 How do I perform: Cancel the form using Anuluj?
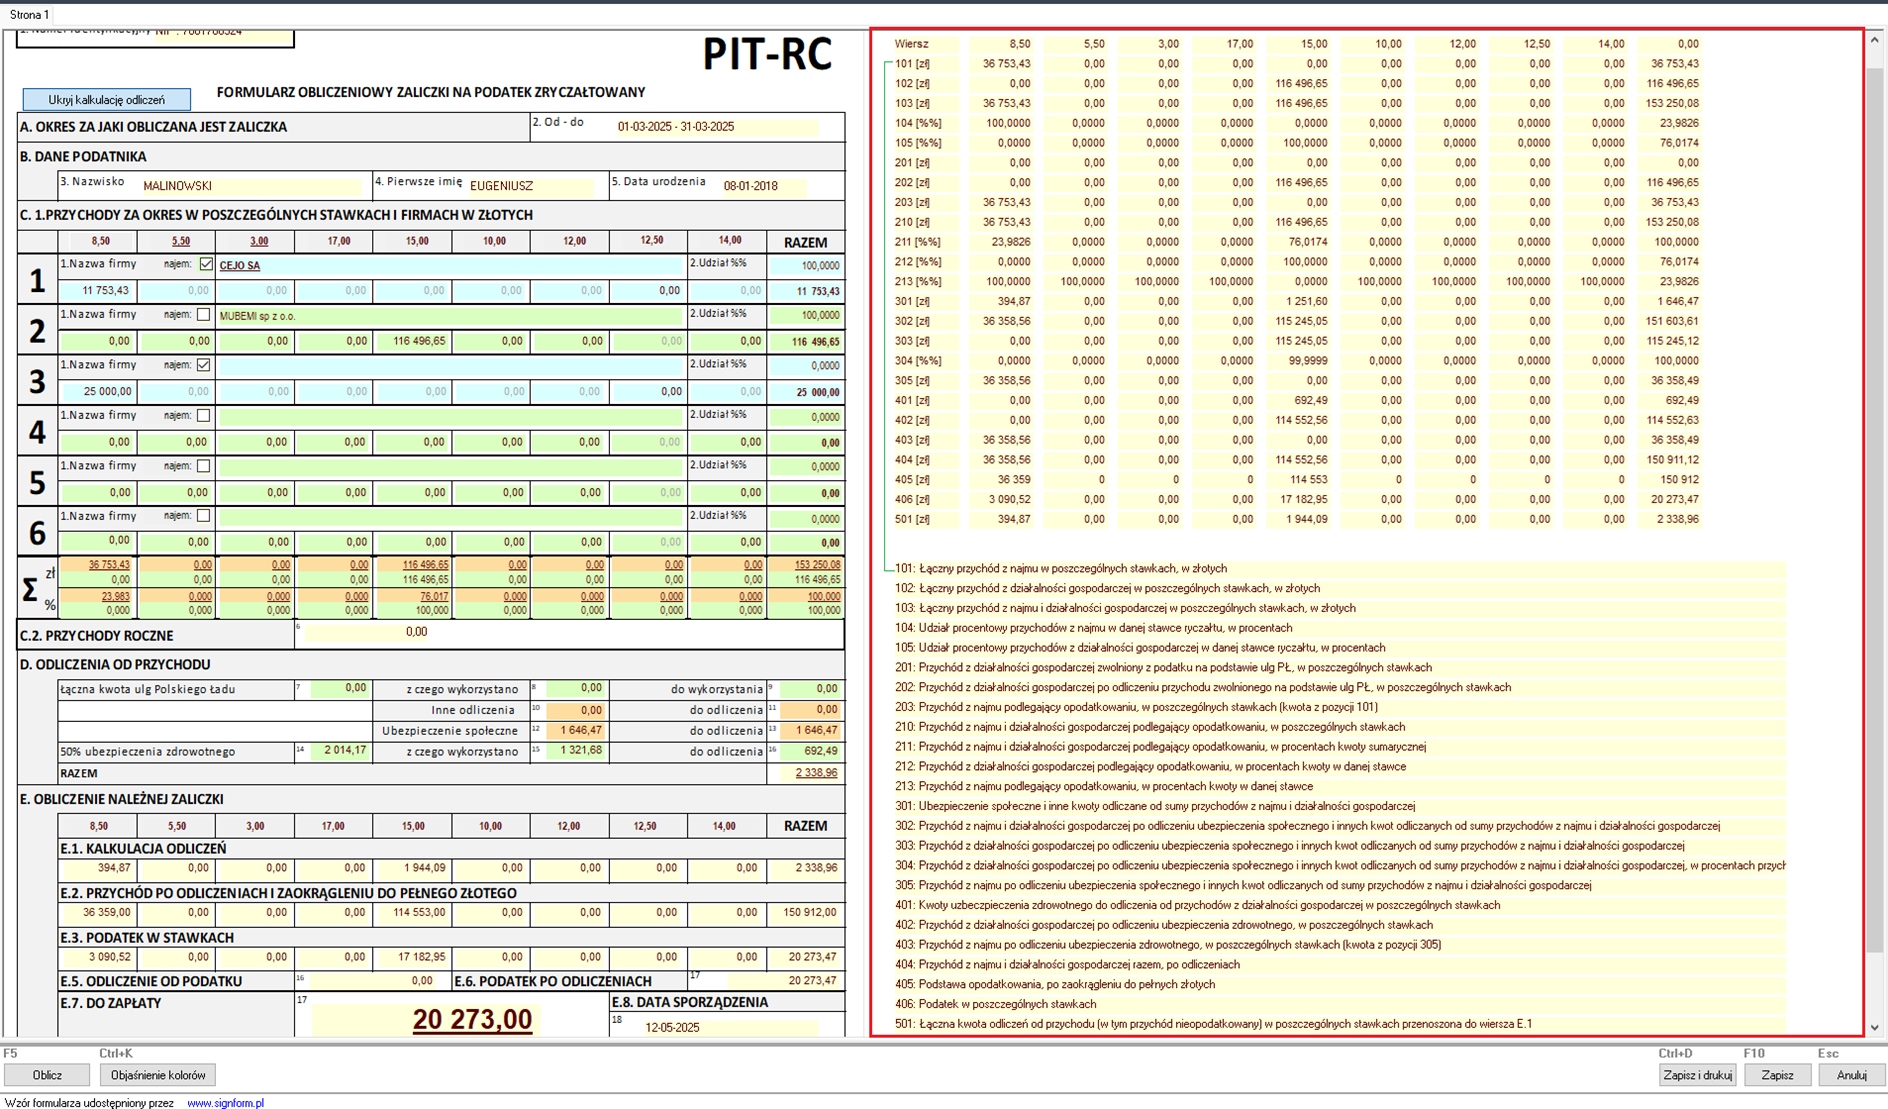[1851, 1075]
